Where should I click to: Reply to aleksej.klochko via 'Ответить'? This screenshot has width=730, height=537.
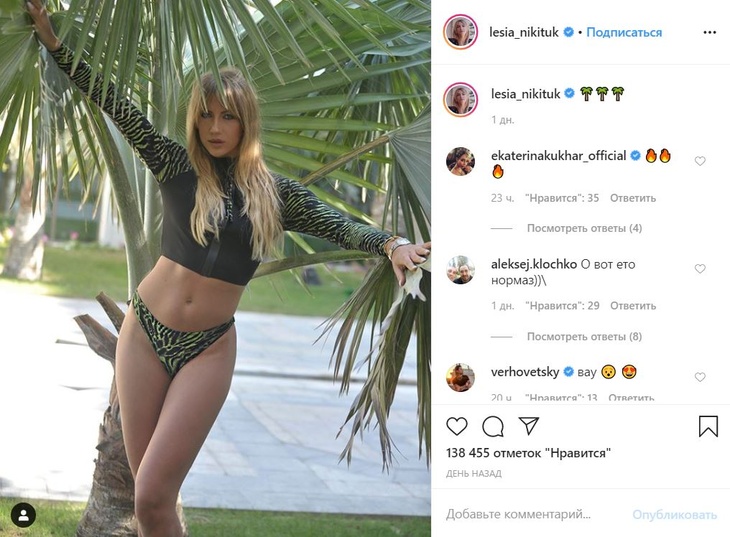point(633,306)
